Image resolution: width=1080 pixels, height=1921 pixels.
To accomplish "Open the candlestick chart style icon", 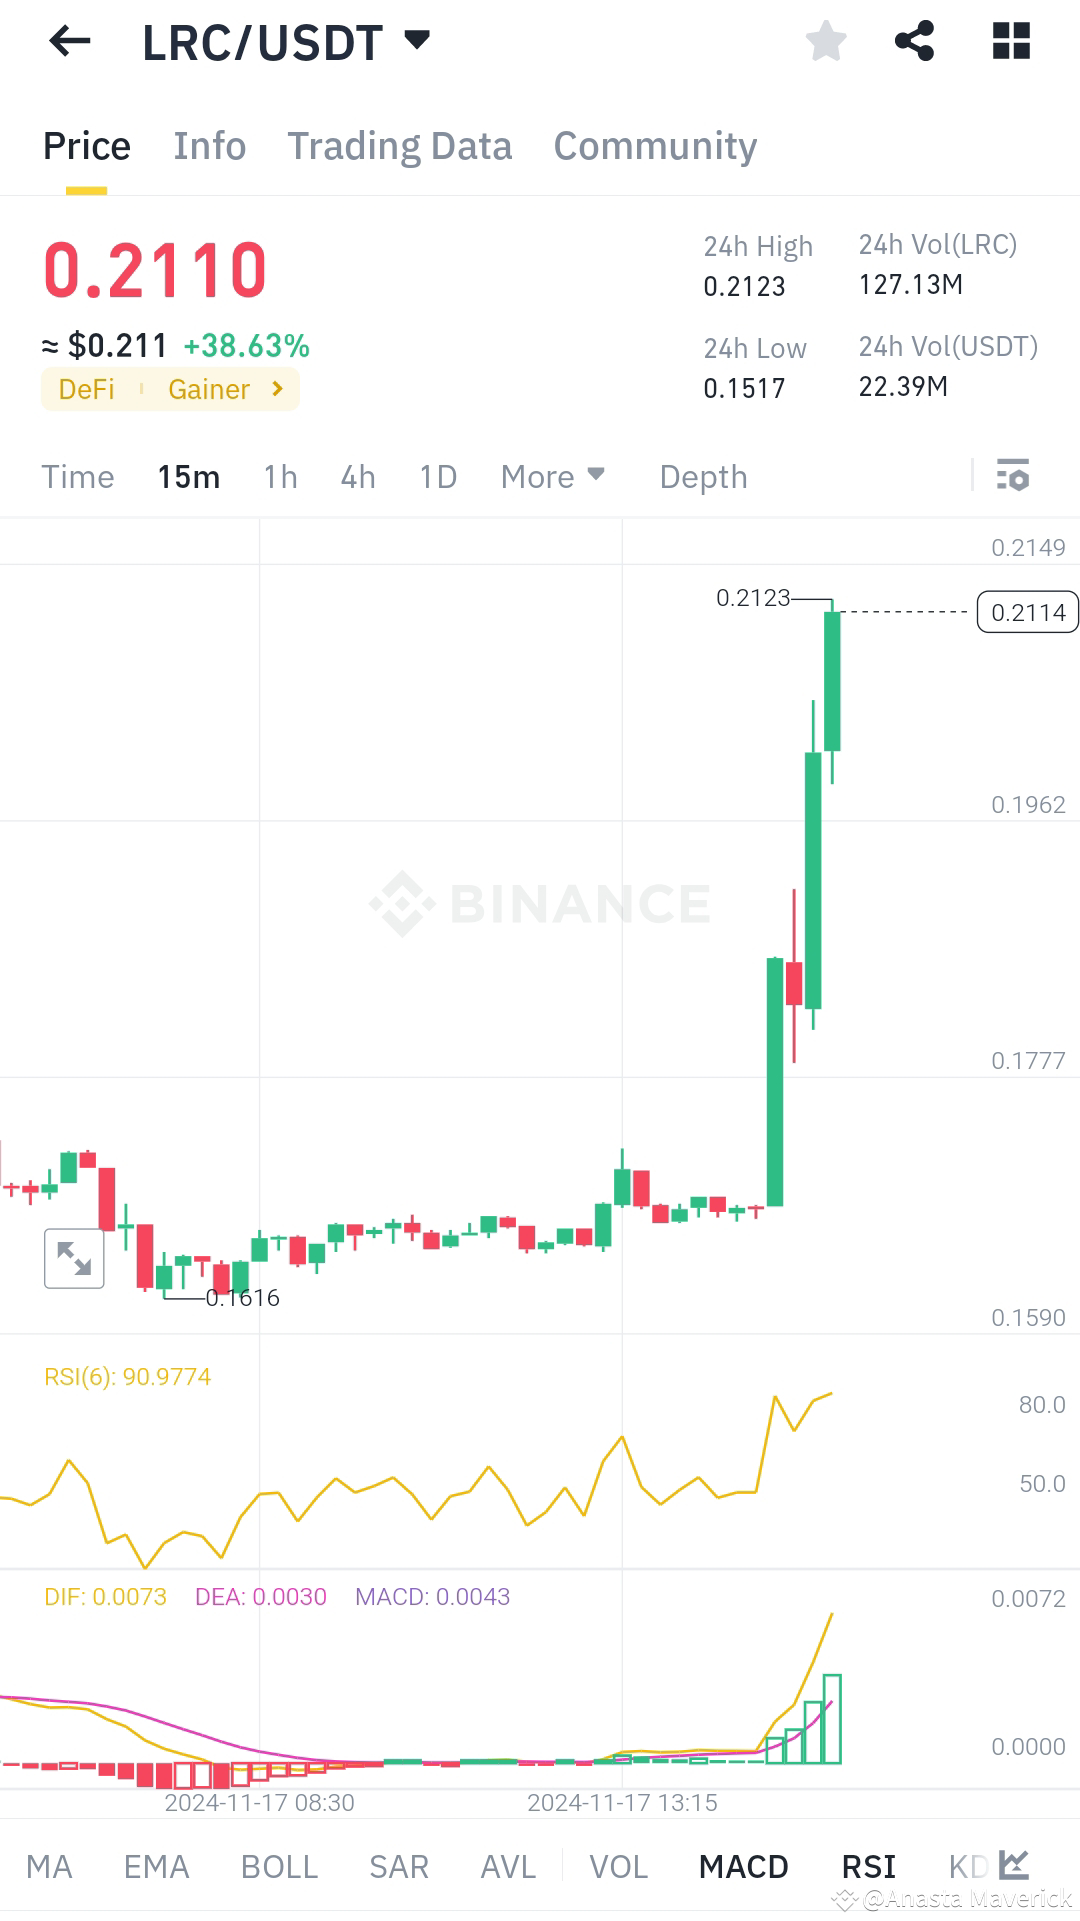I will (1016, 1862).
